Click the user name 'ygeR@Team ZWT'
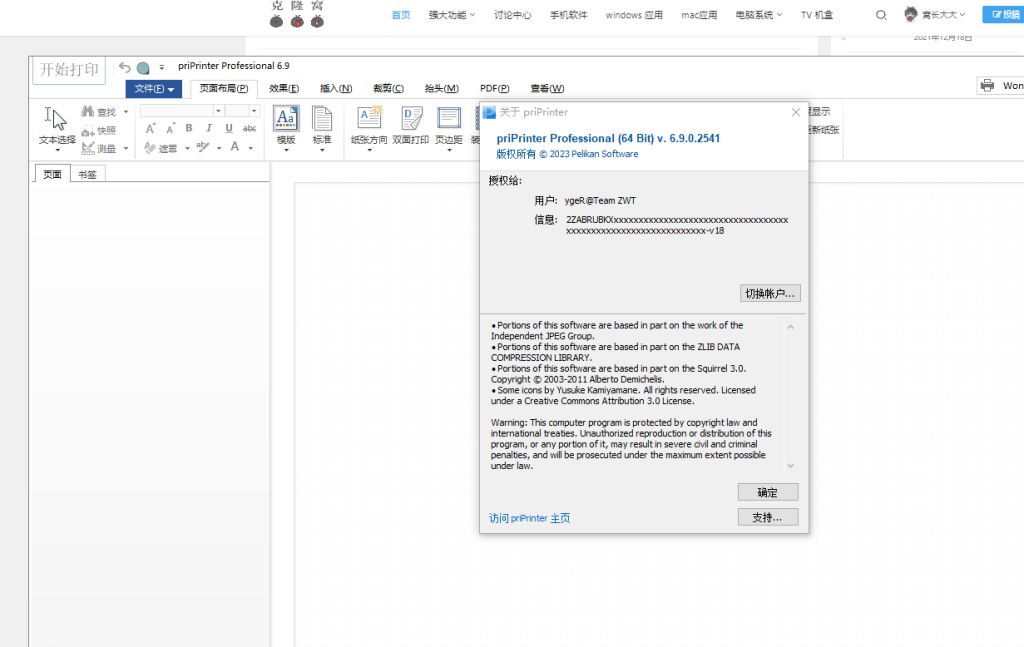1024x647 pixels. pyautogui.click(x=600, y=200)
